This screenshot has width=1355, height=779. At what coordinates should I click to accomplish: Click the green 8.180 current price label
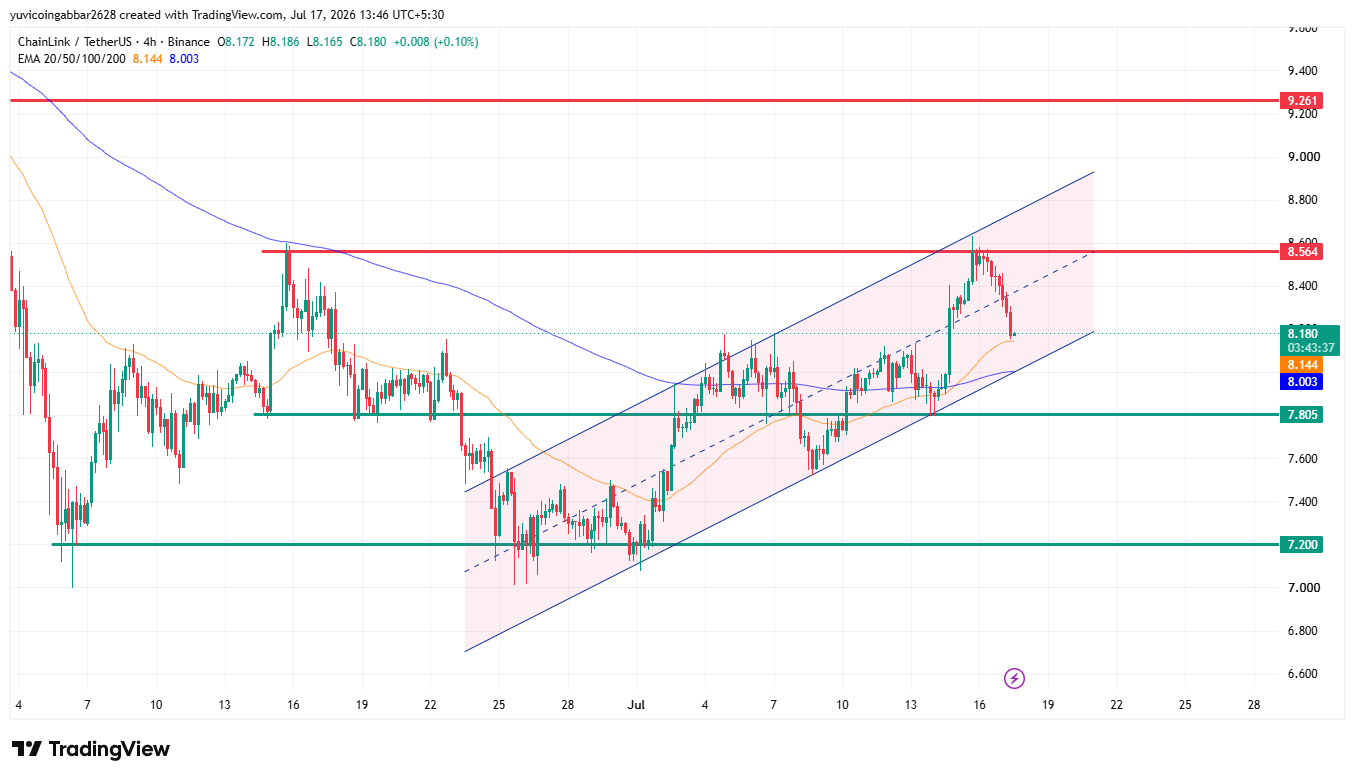[x=1301, y=333]
